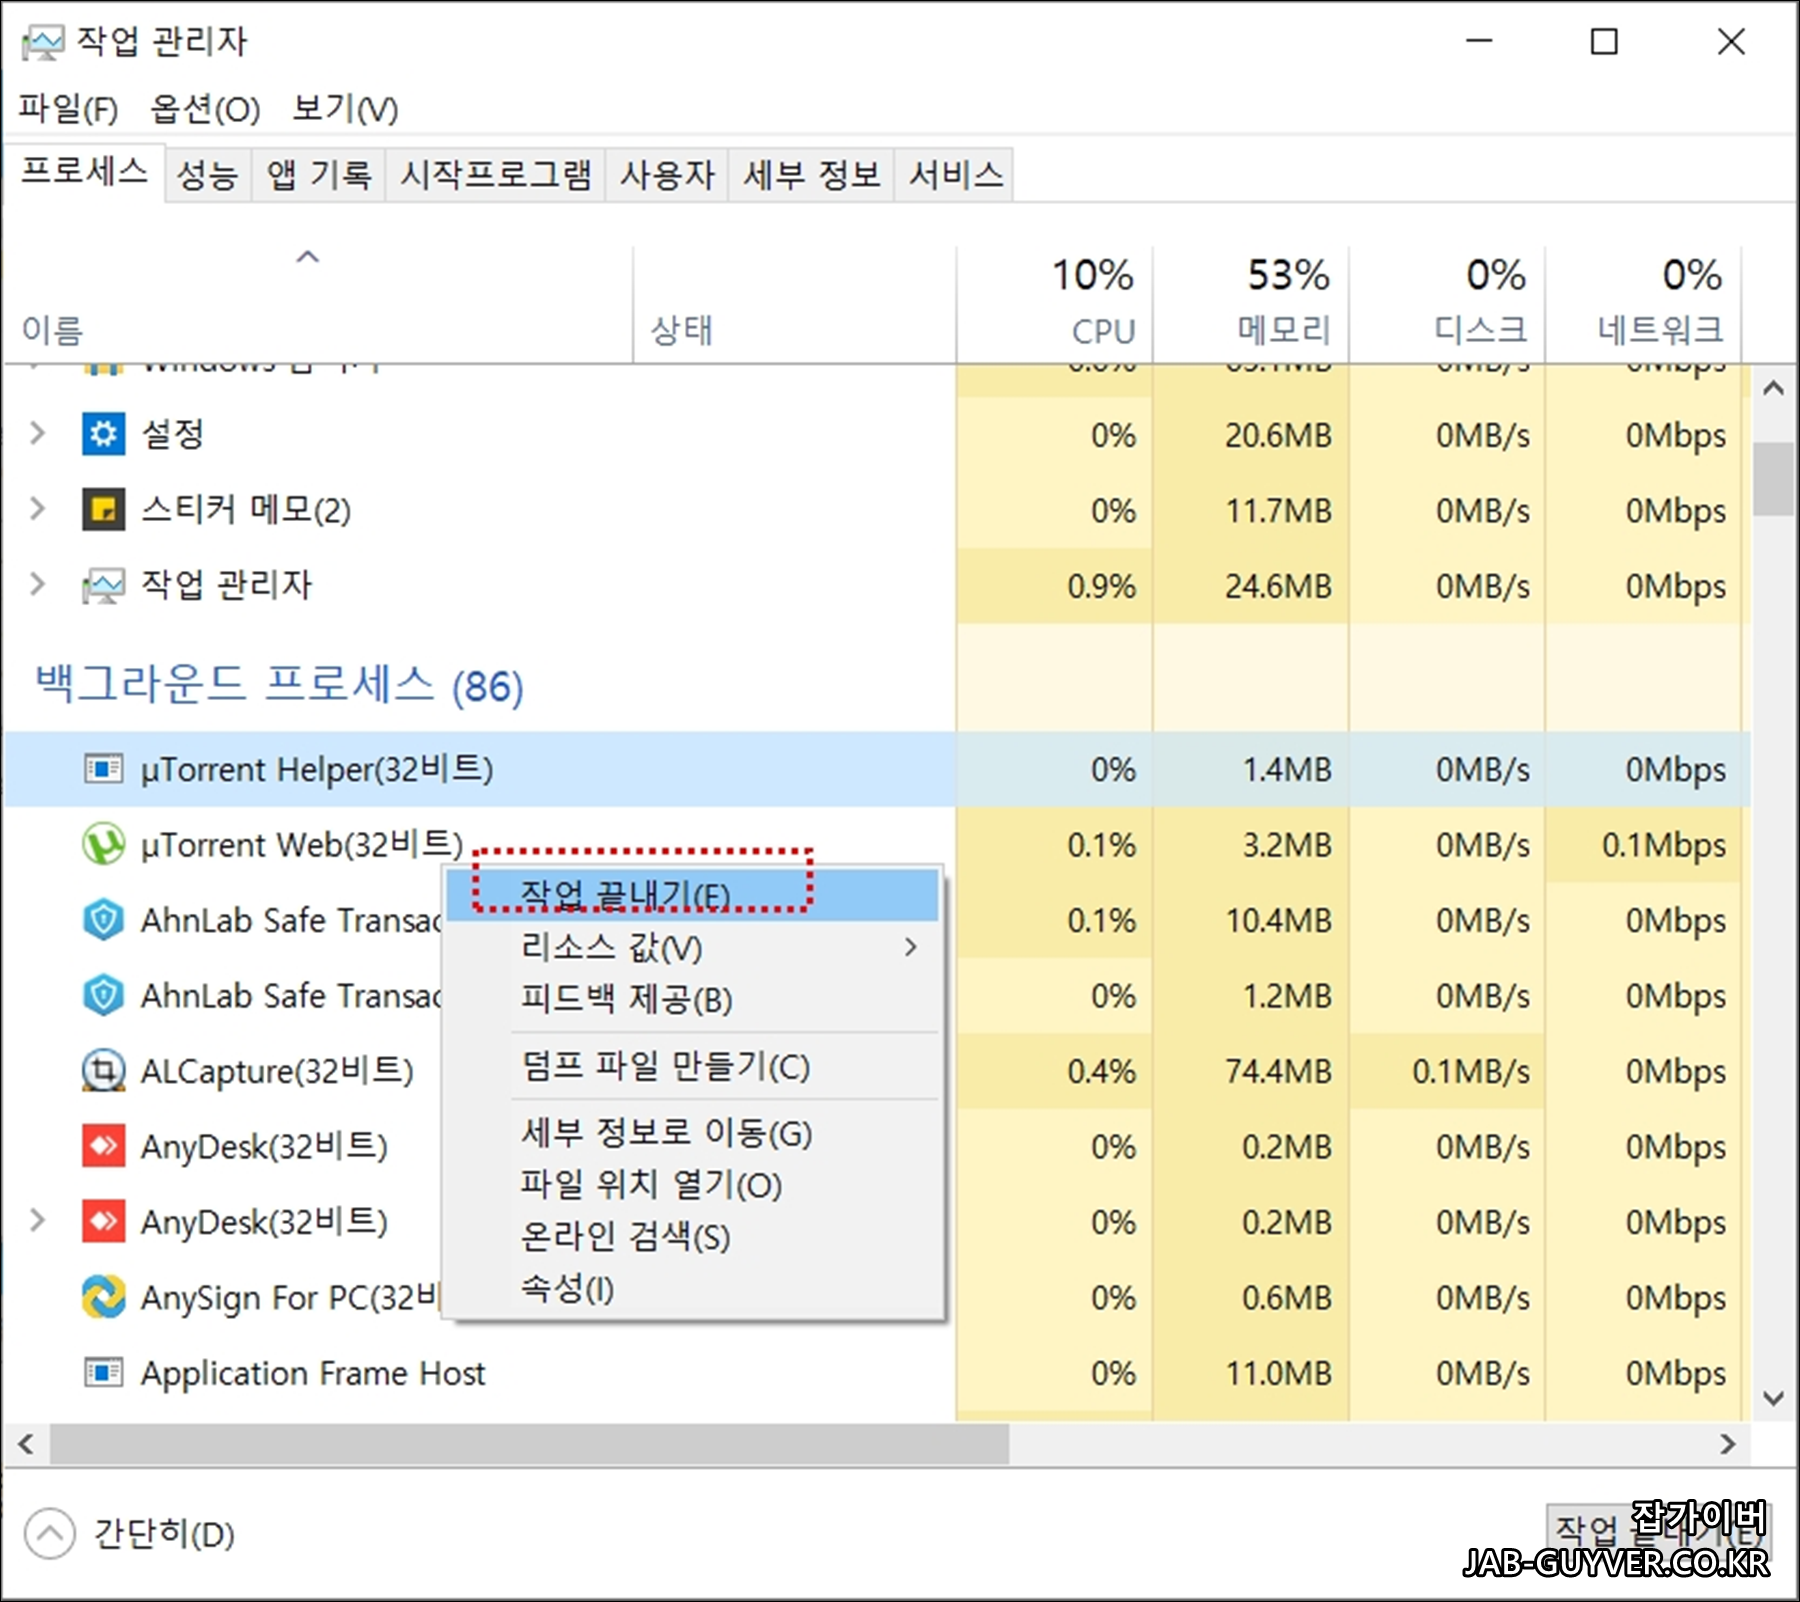Switch to the 사용자 tab
Viewport: 1800px width, 1602px height.
point(667,176)
